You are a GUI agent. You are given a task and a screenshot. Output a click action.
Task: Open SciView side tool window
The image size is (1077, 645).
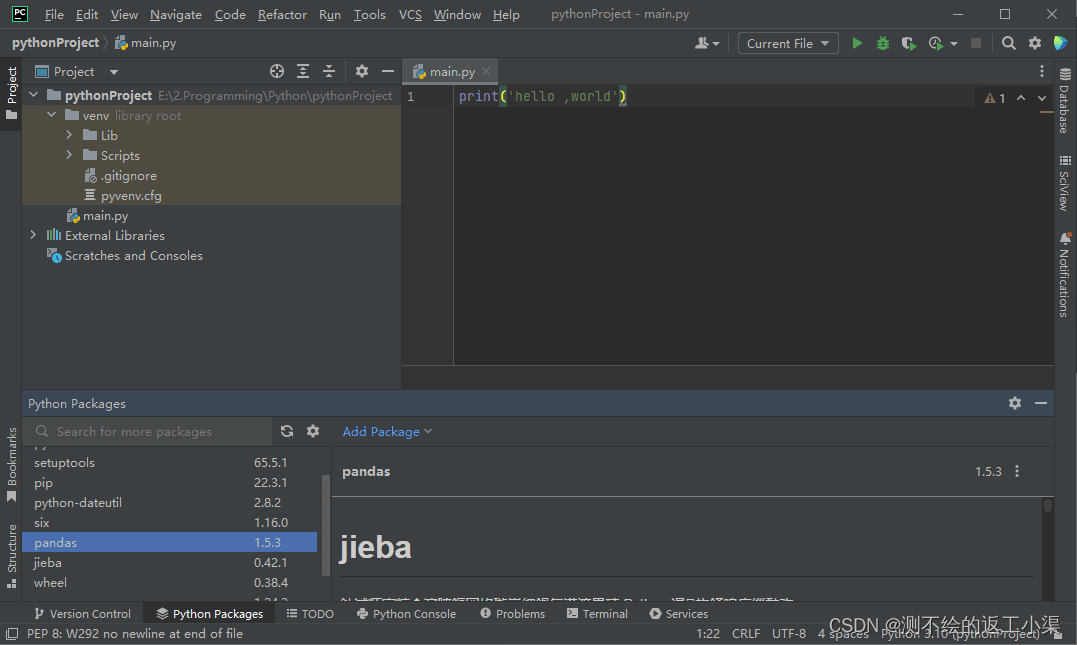(1065, 183)
